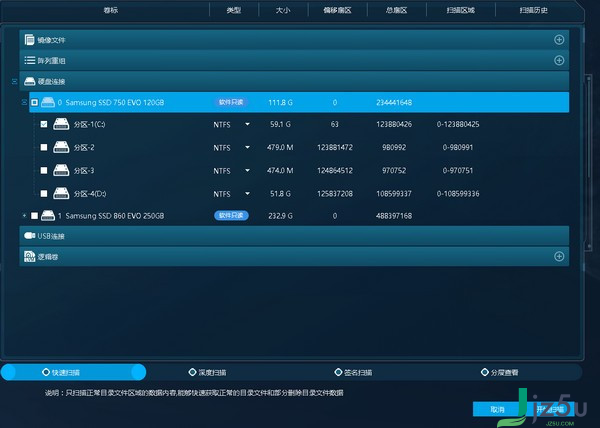Select the 分区-2 partition row label

pos(84,147)
